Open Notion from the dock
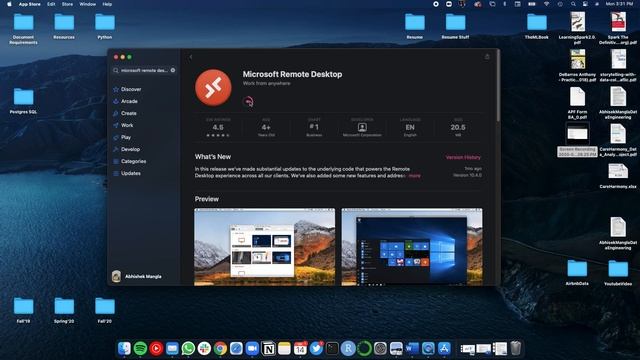 [268, 348]
